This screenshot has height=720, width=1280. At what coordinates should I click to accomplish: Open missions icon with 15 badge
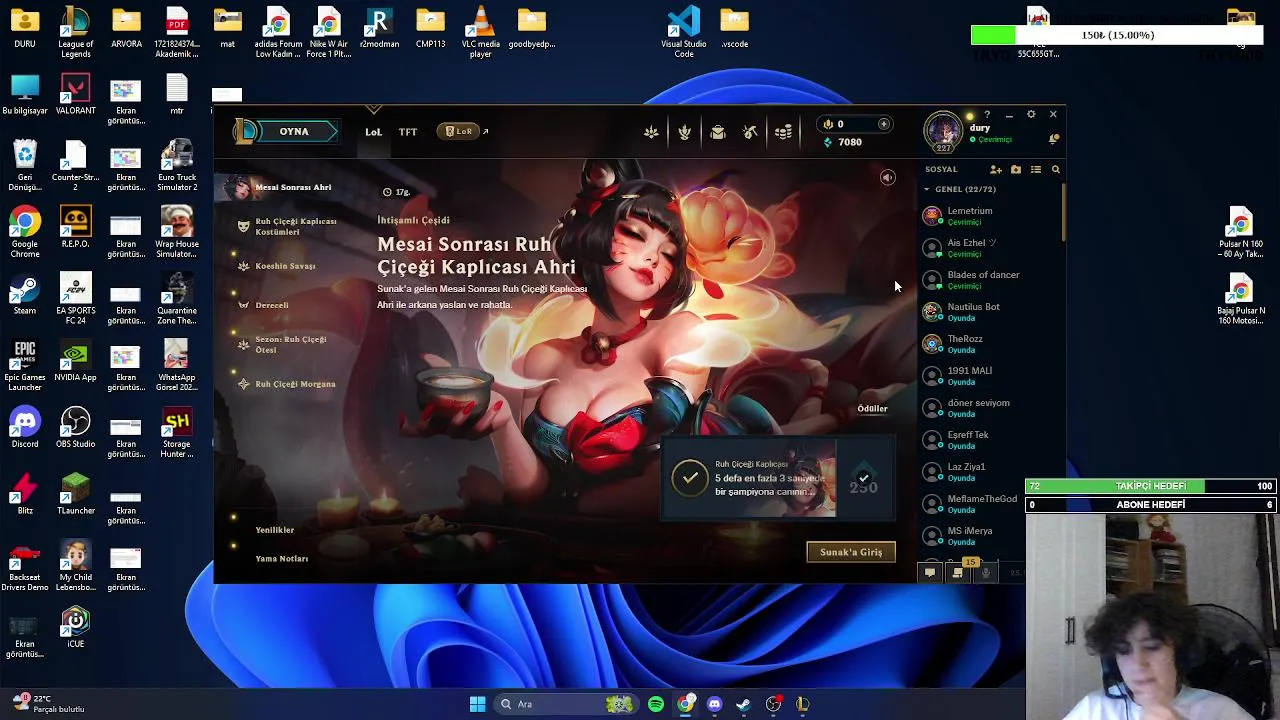[x=958, y=572]
